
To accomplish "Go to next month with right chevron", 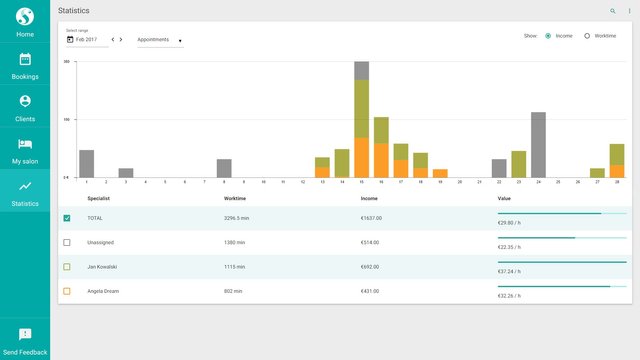I will 121,40.
